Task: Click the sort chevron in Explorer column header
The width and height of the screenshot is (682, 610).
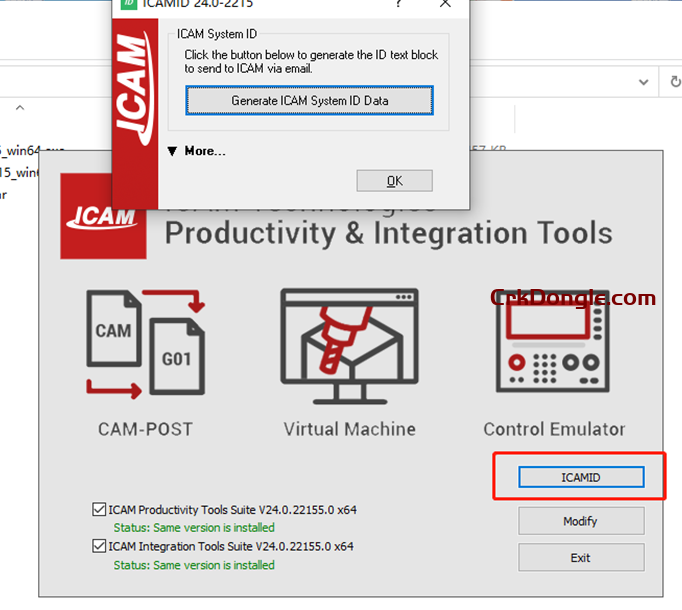Action: pyautogui.click(x=19, y=106)
